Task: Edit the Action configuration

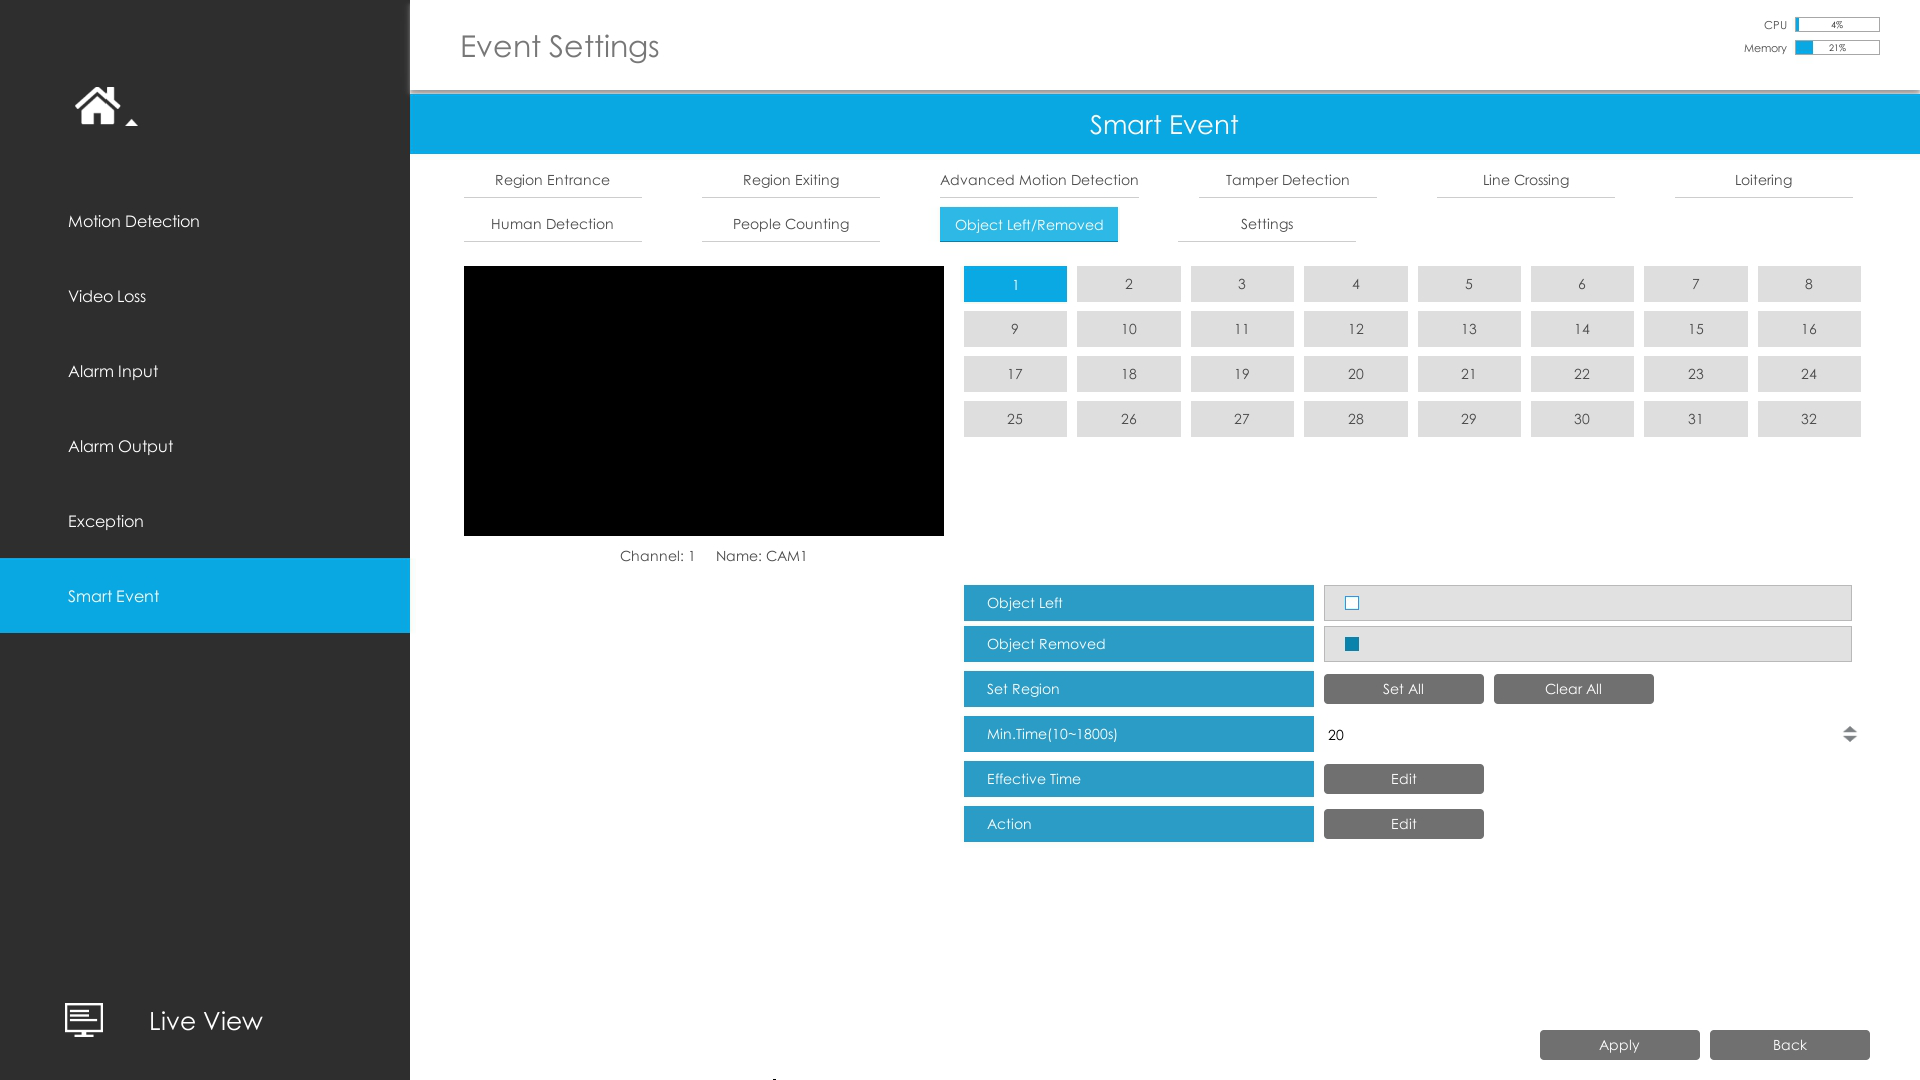Action: (x=1403, y=824)
